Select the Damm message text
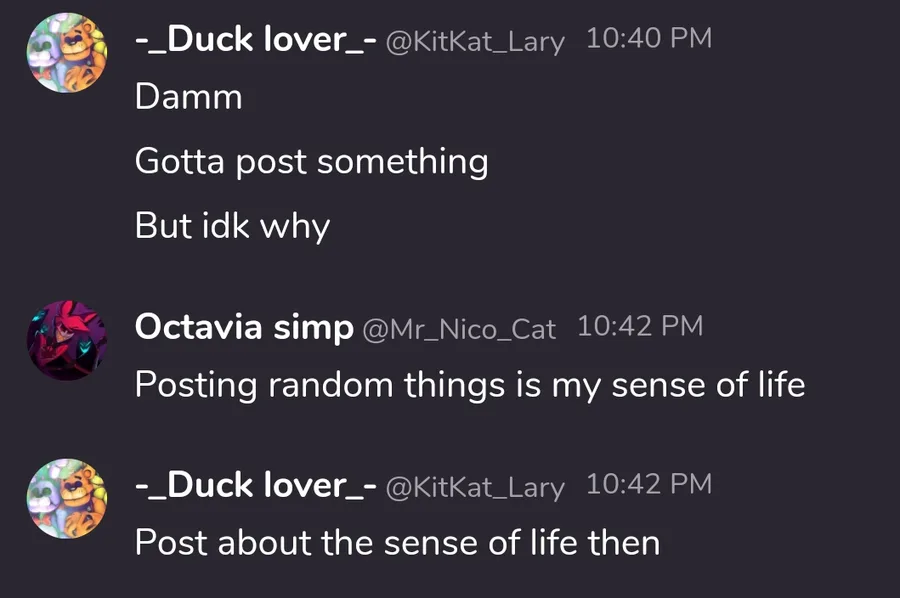Viewport: 900px width, 598px height. [x=189, y=96]
